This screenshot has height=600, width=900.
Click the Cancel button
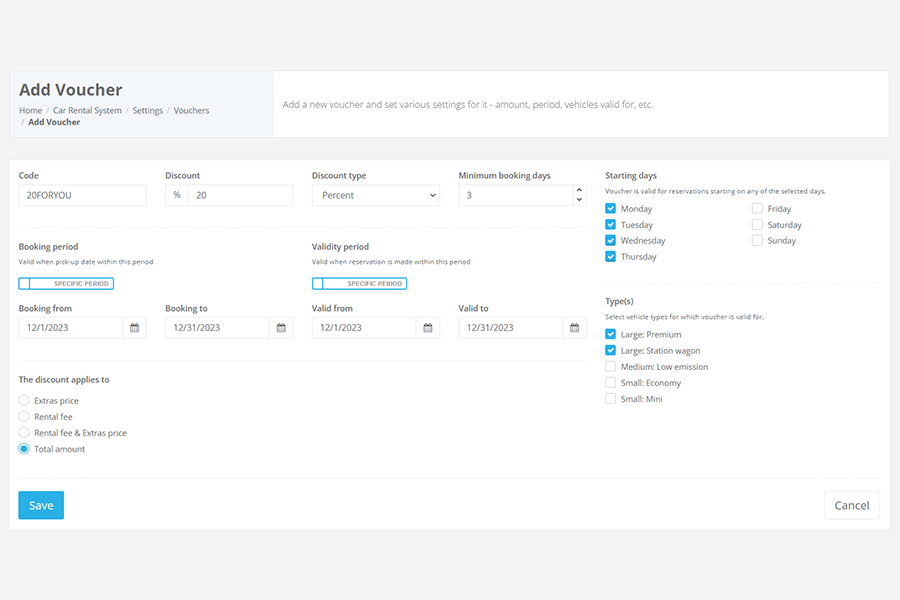coord(851,505)
